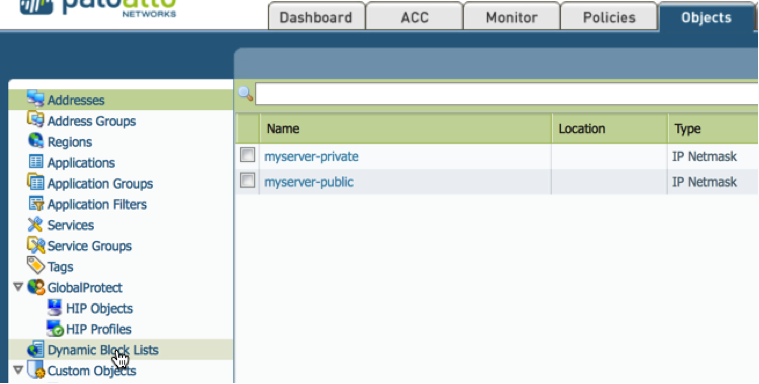Click the GlobalProtect icon
759x384 pixels.
click(x=36, y=287)
